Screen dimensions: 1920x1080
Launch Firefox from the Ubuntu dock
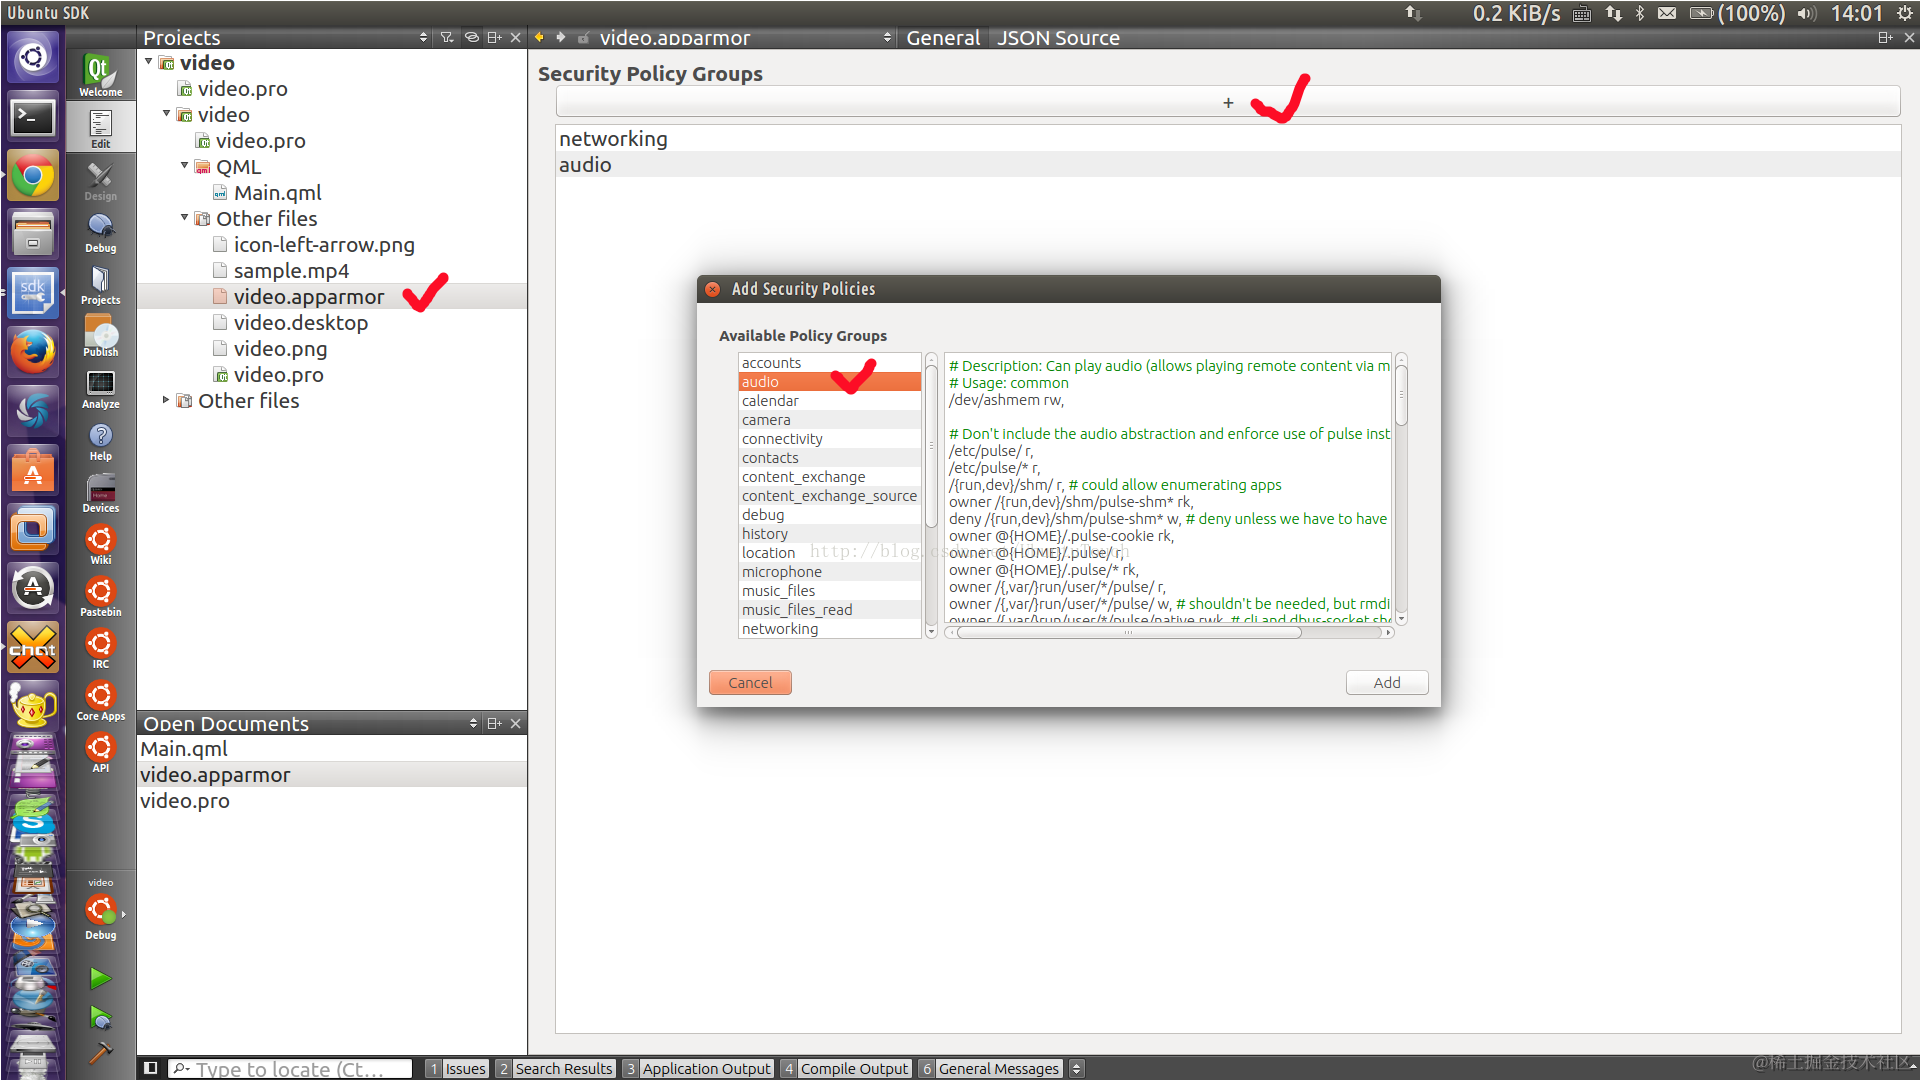(33, 352)
